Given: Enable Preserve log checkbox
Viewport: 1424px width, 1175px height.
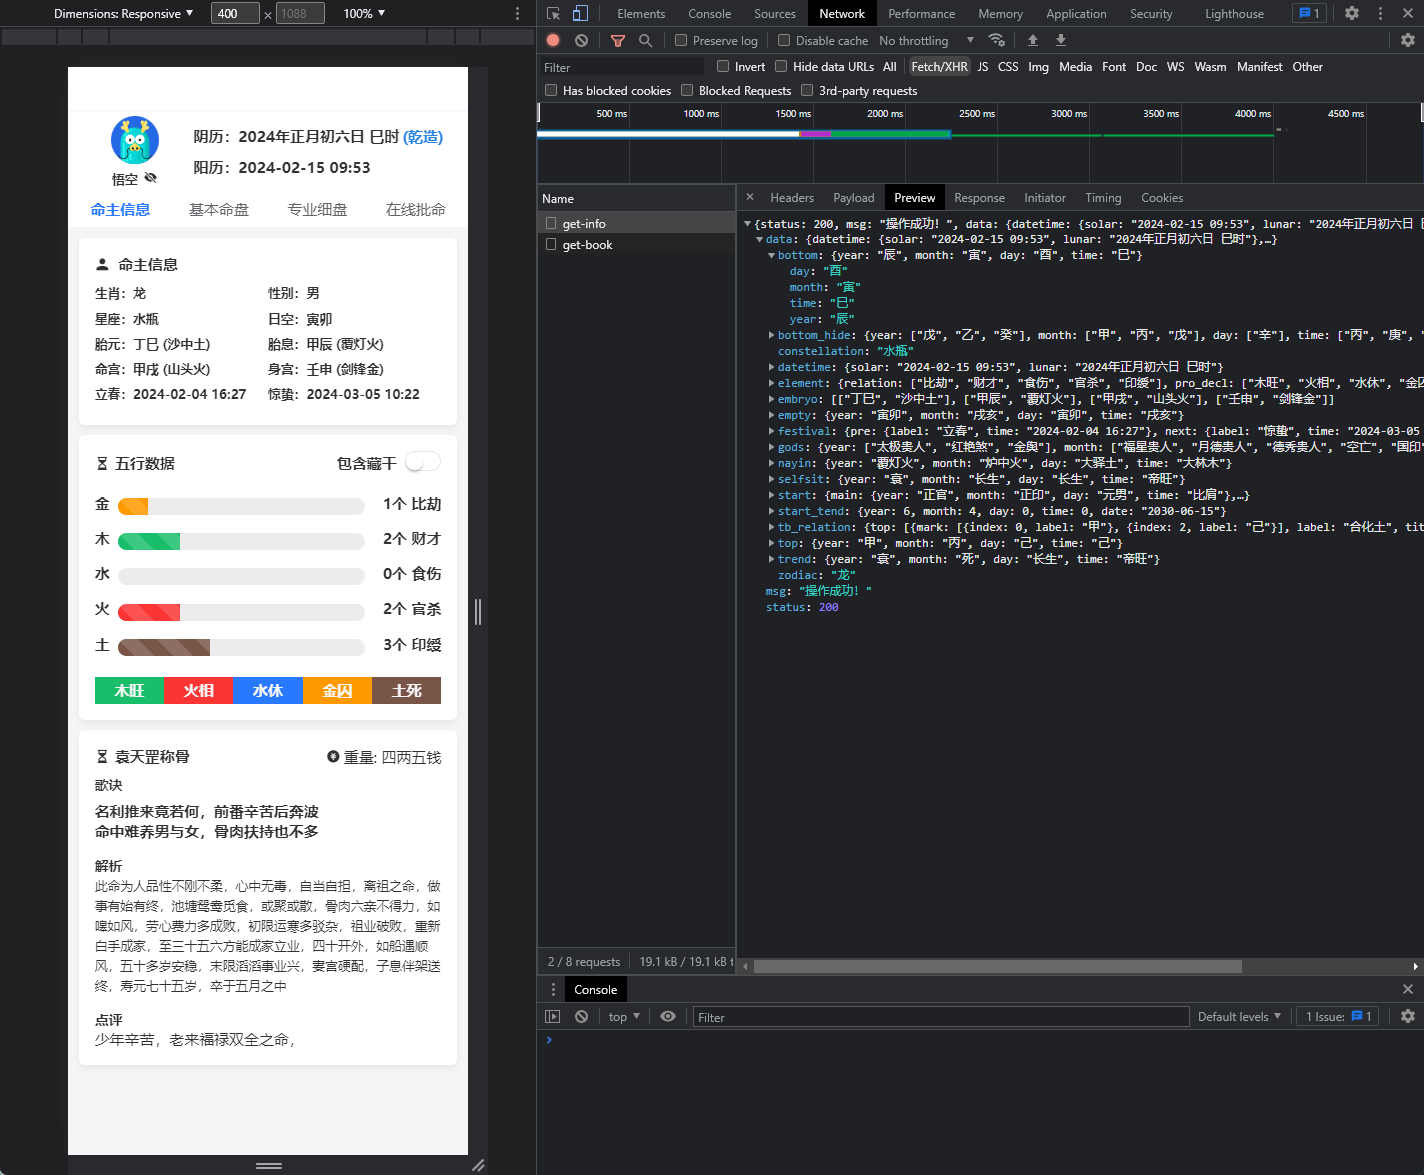Looking at the screenshot, I should [x=681, y=40].
